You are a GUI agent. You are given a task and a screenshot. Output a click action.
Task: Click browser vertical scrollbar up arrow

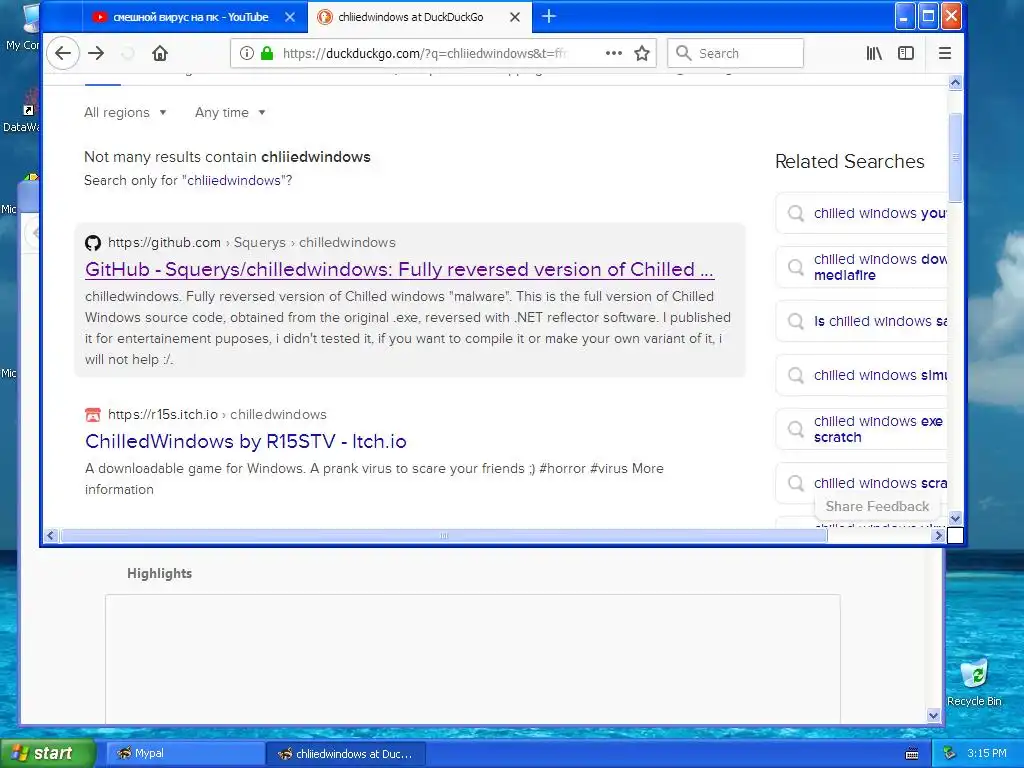click(955, 83)
